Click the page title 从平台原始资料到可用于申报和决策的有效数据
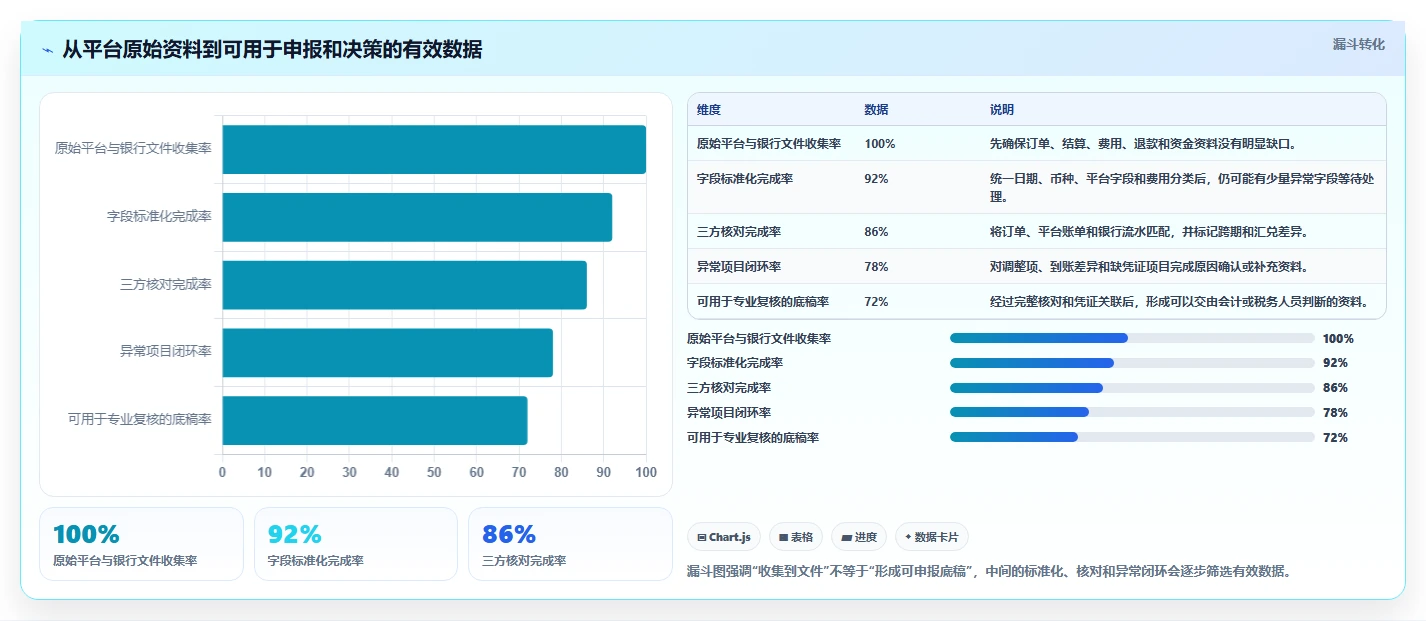The image size is (1426, 621). [272, 49]
